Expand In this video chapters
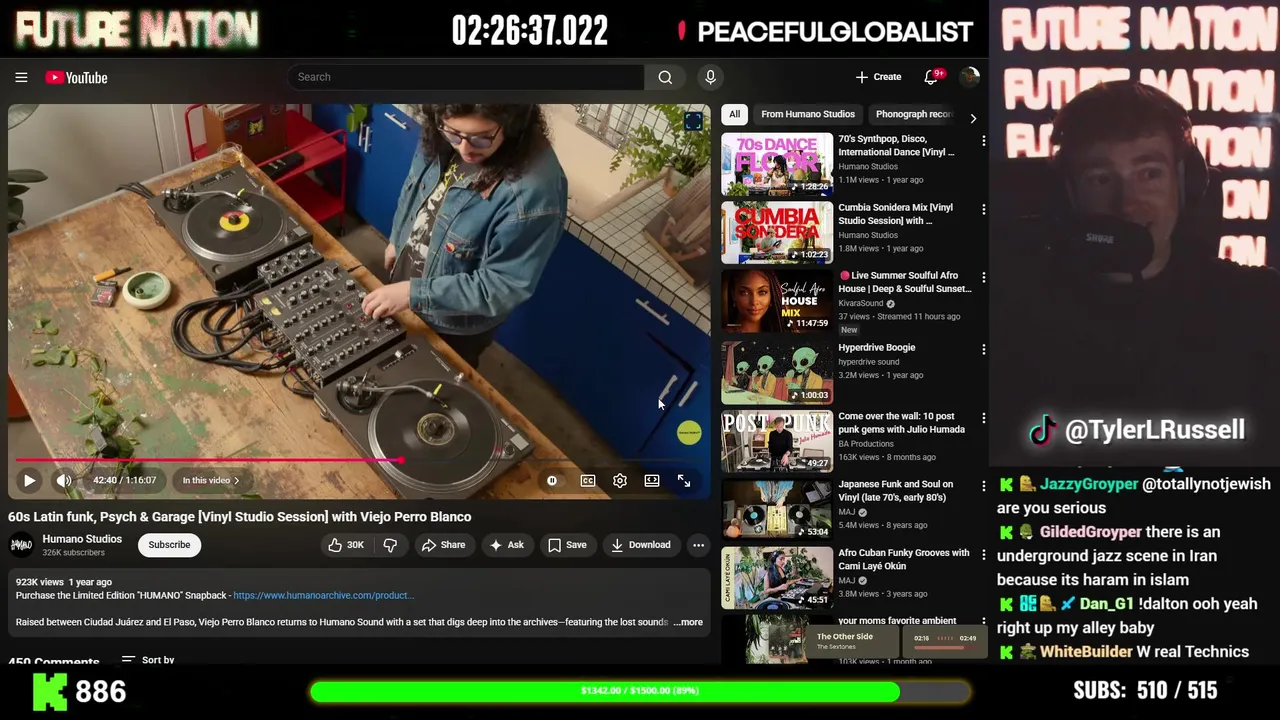 click(210, 481)
